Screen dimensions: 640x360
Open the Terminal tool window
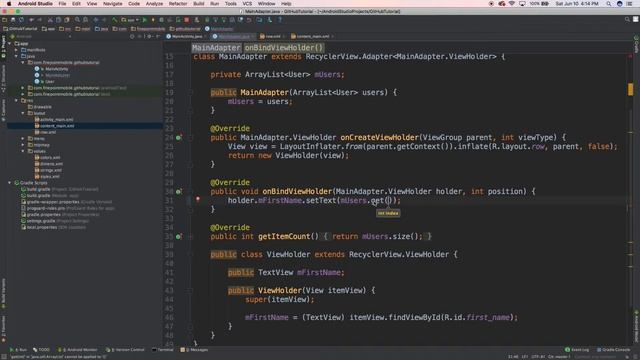click(163, 350)
